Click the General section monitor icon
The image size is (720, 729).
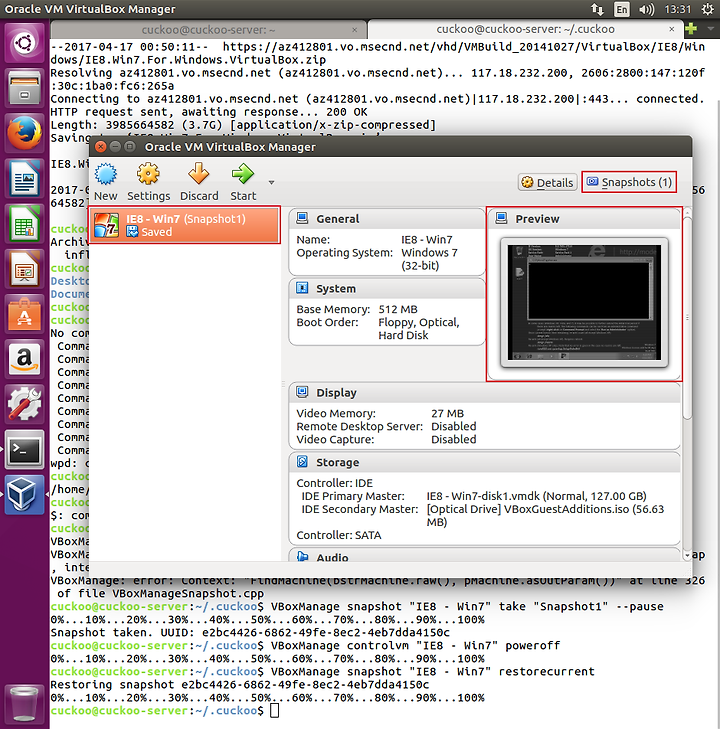303,219
